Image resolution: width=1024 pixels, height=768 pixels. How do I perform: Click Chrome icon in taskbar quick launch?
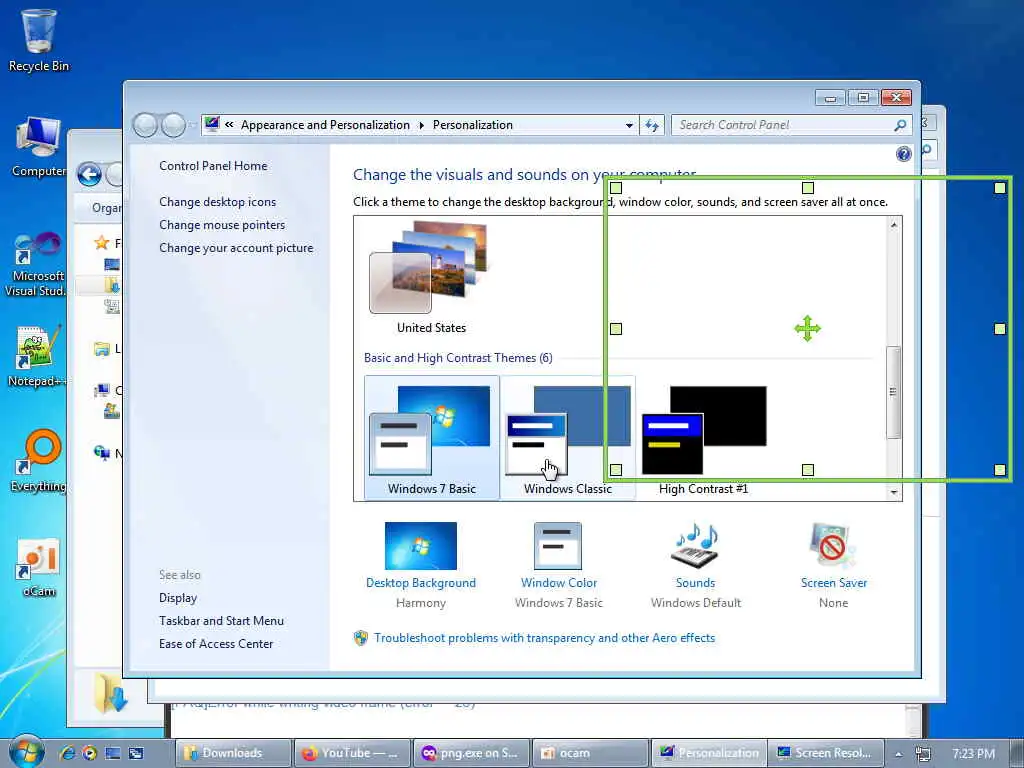89,753
